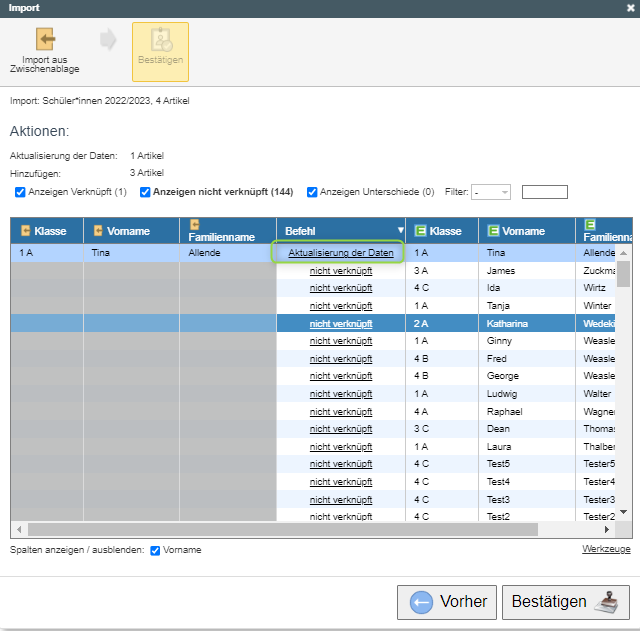This screenshot has width=640, height=631.
Task: Select existing Katharina cell
Action: [x=527, y=324]
